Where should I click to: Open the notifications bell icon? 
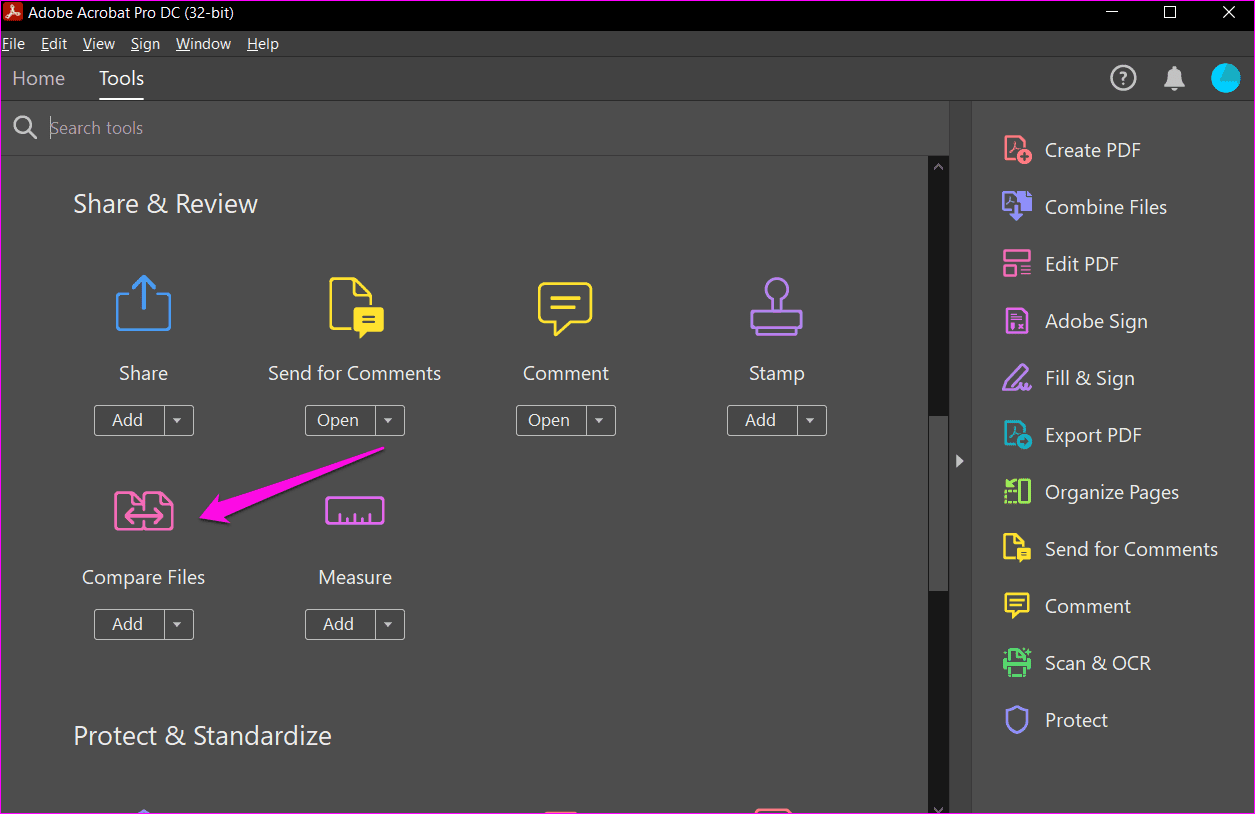pos(1175,78)
